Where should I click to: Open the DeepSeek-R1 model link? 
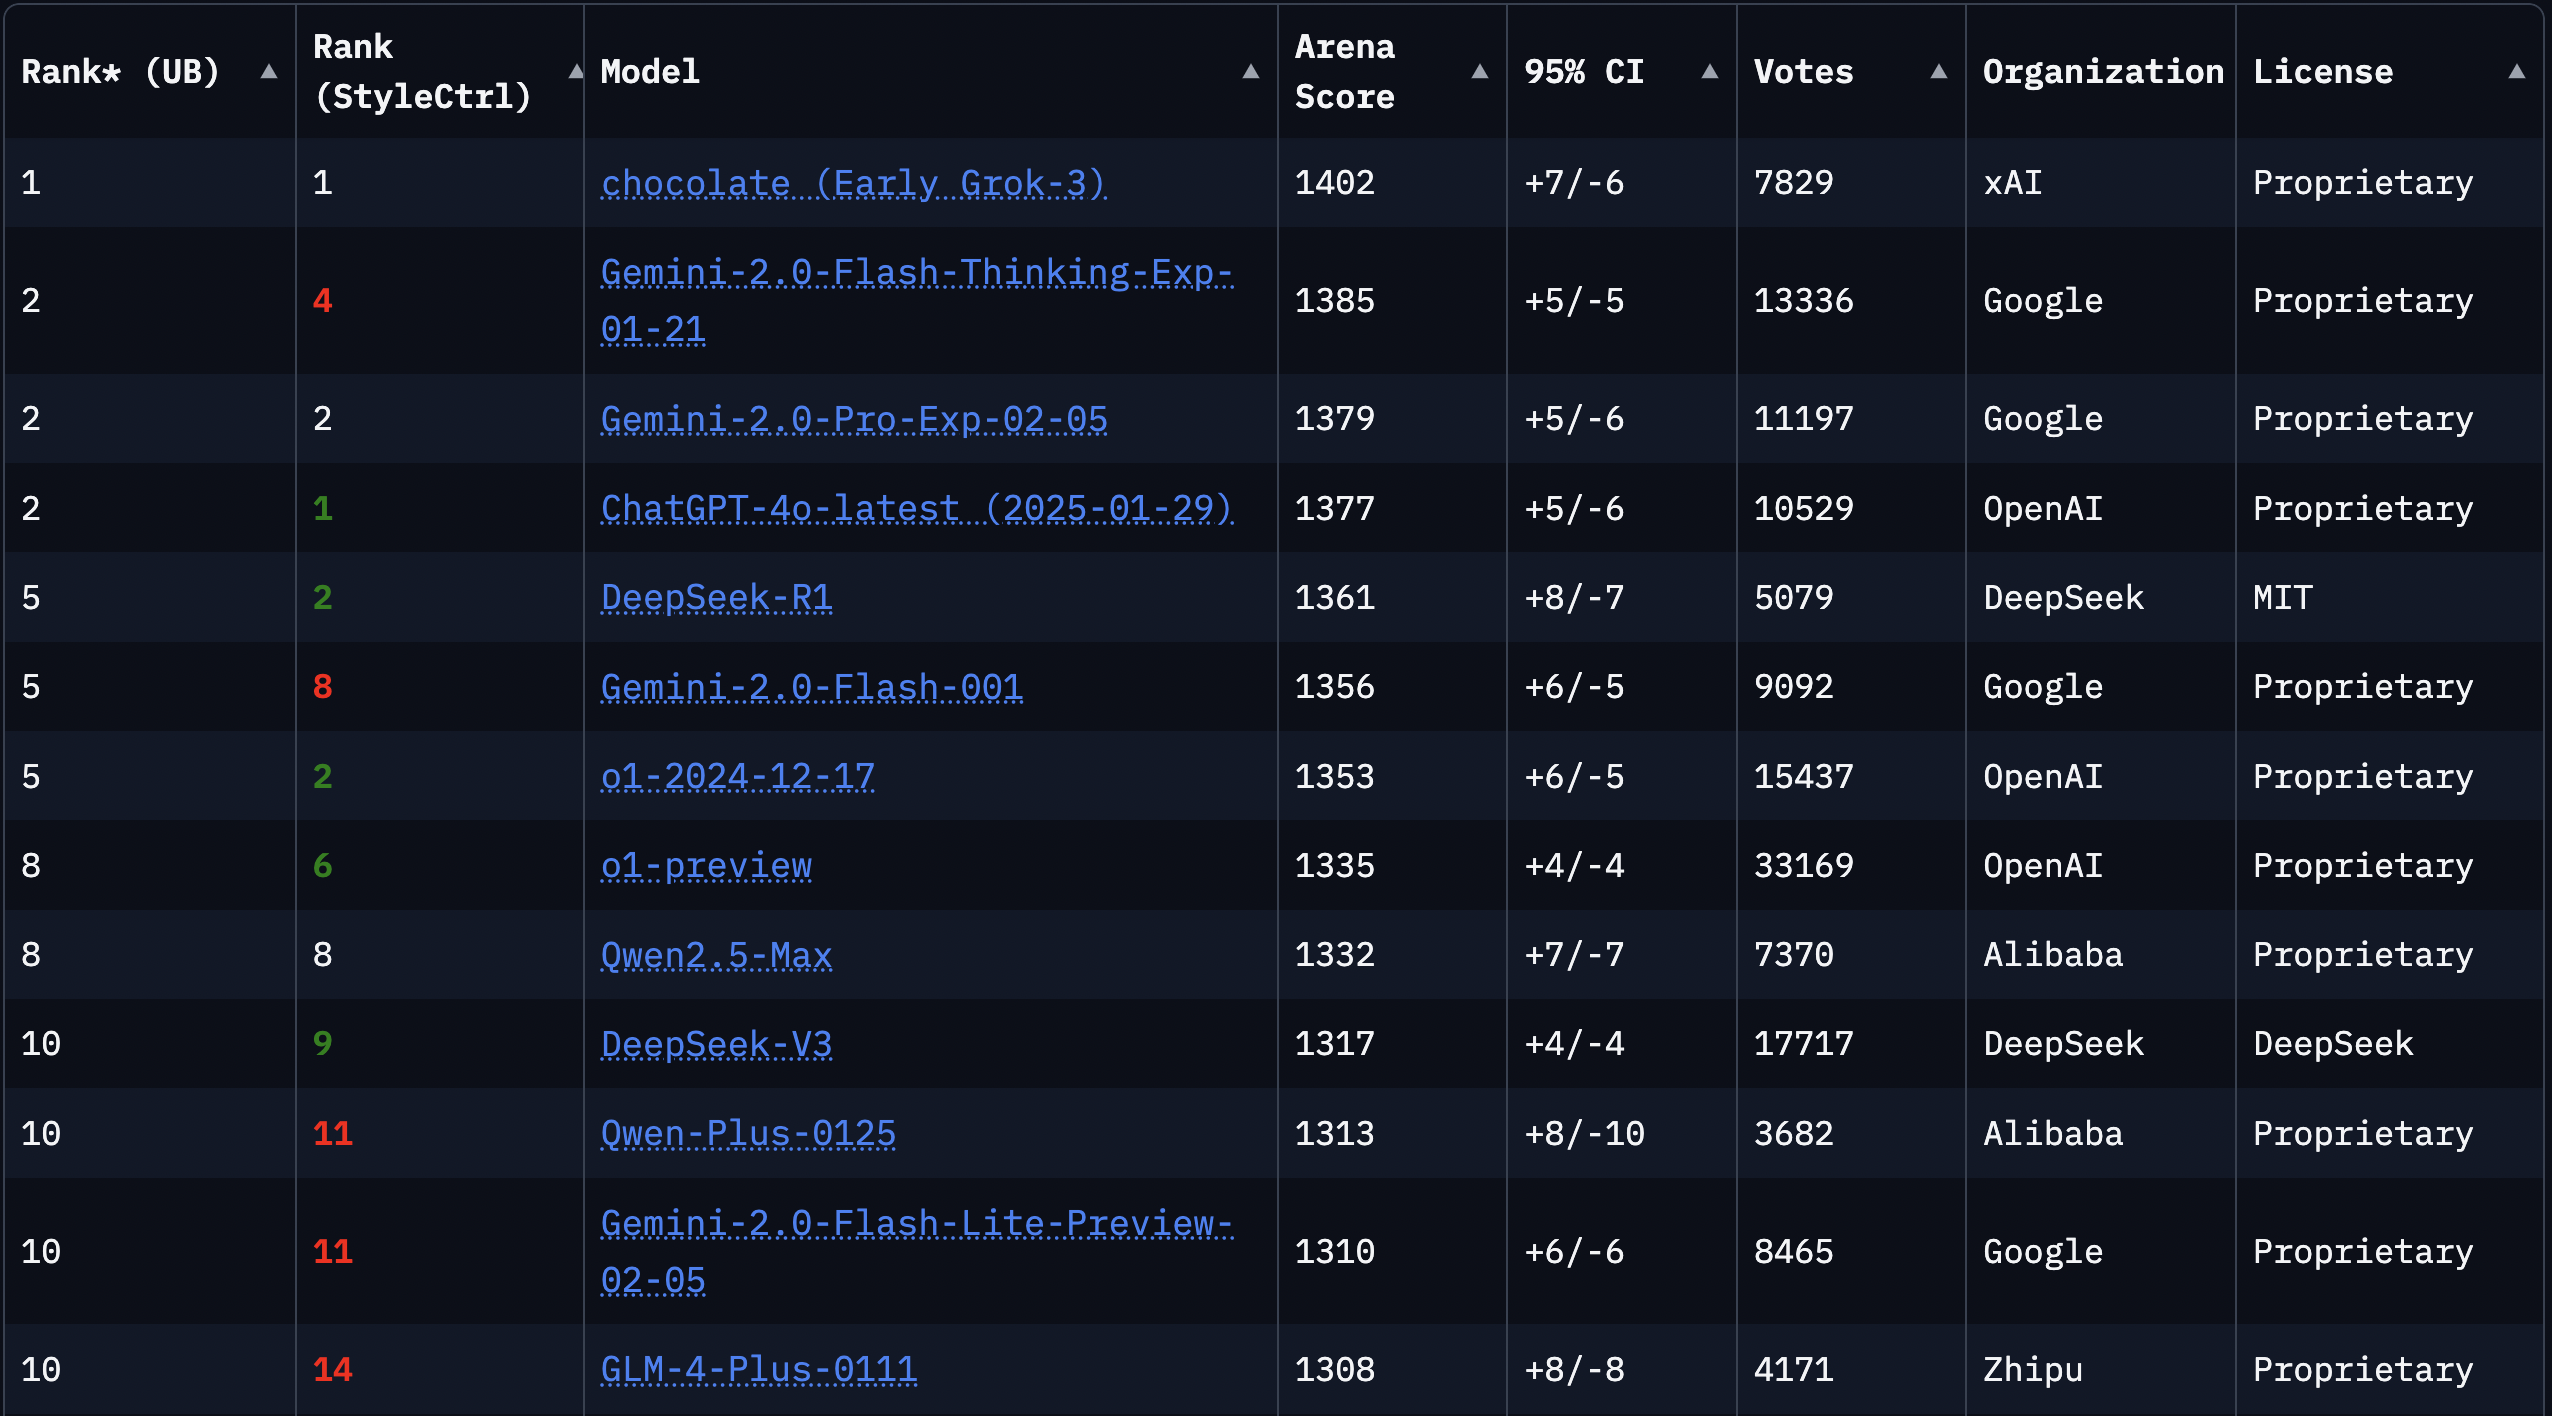tap(716, 598)
